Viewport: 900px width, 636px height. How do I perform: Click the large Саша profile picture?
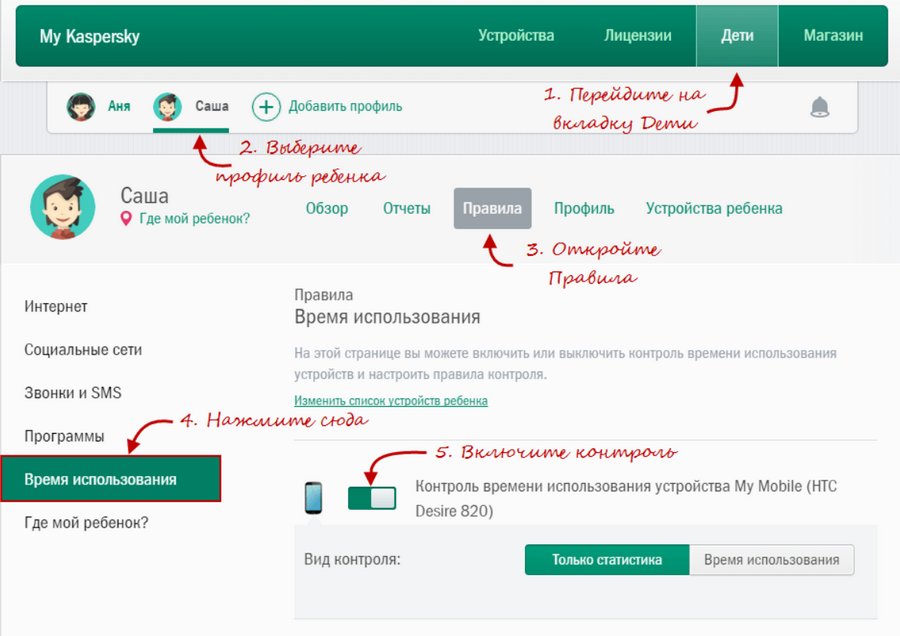[x=63, y=207]
